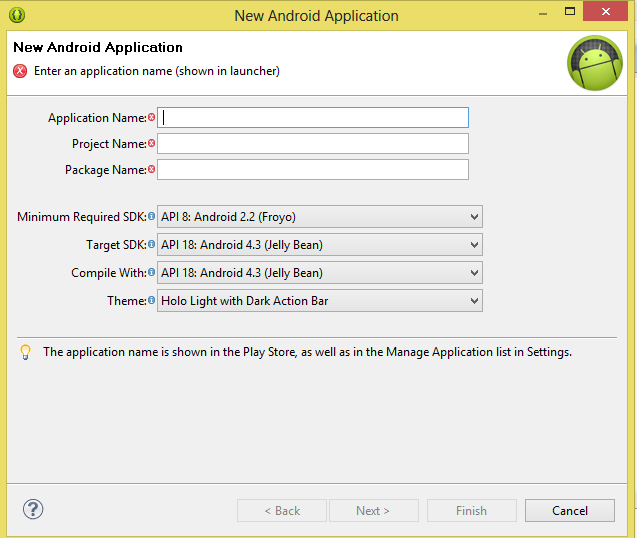Image resolution: width=637 pixels, height=538 pixels.
Task: Maximize the New Android Application dialog
Action: (x=570, y=11)
